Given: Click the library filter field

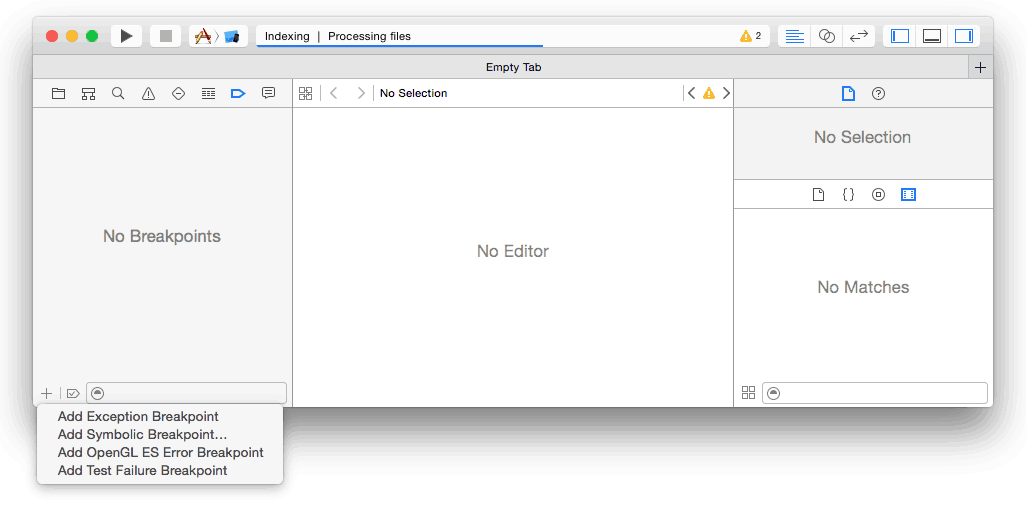Looking at the screenshot, I should (x=875, y=393).
